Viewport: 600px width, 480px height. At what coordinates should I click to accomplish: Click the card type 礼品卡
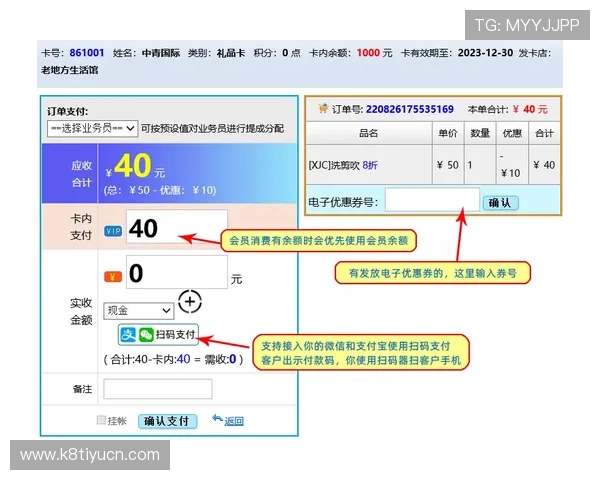(x=231, y=53)
